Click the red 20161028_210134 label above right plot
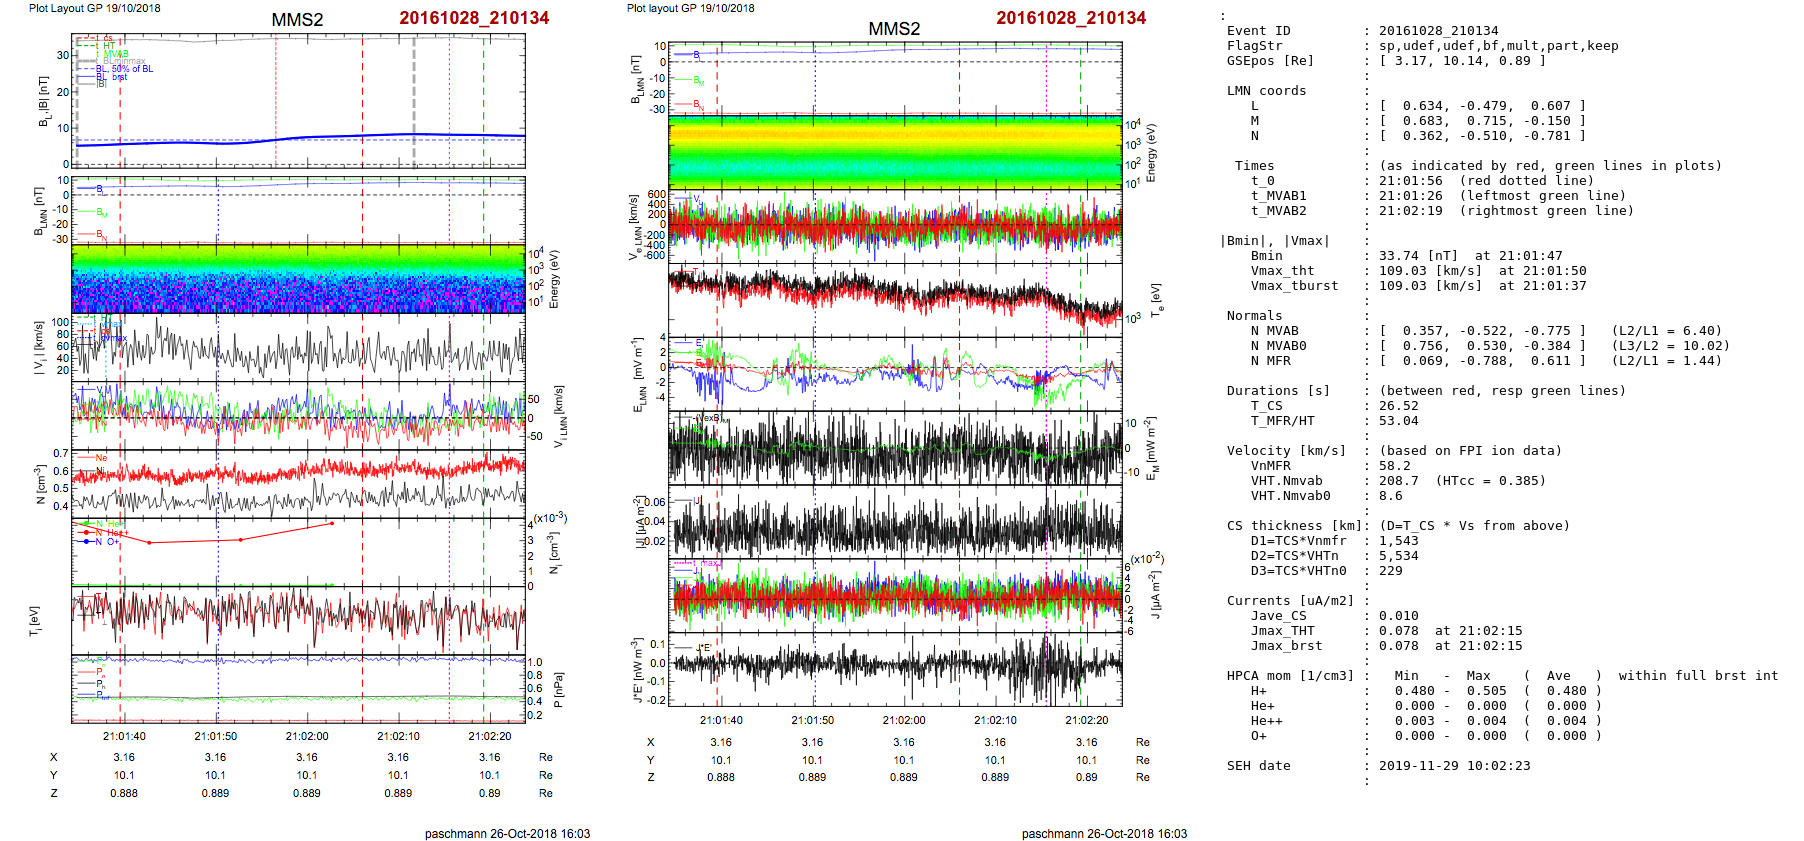 pos(1070,18)
